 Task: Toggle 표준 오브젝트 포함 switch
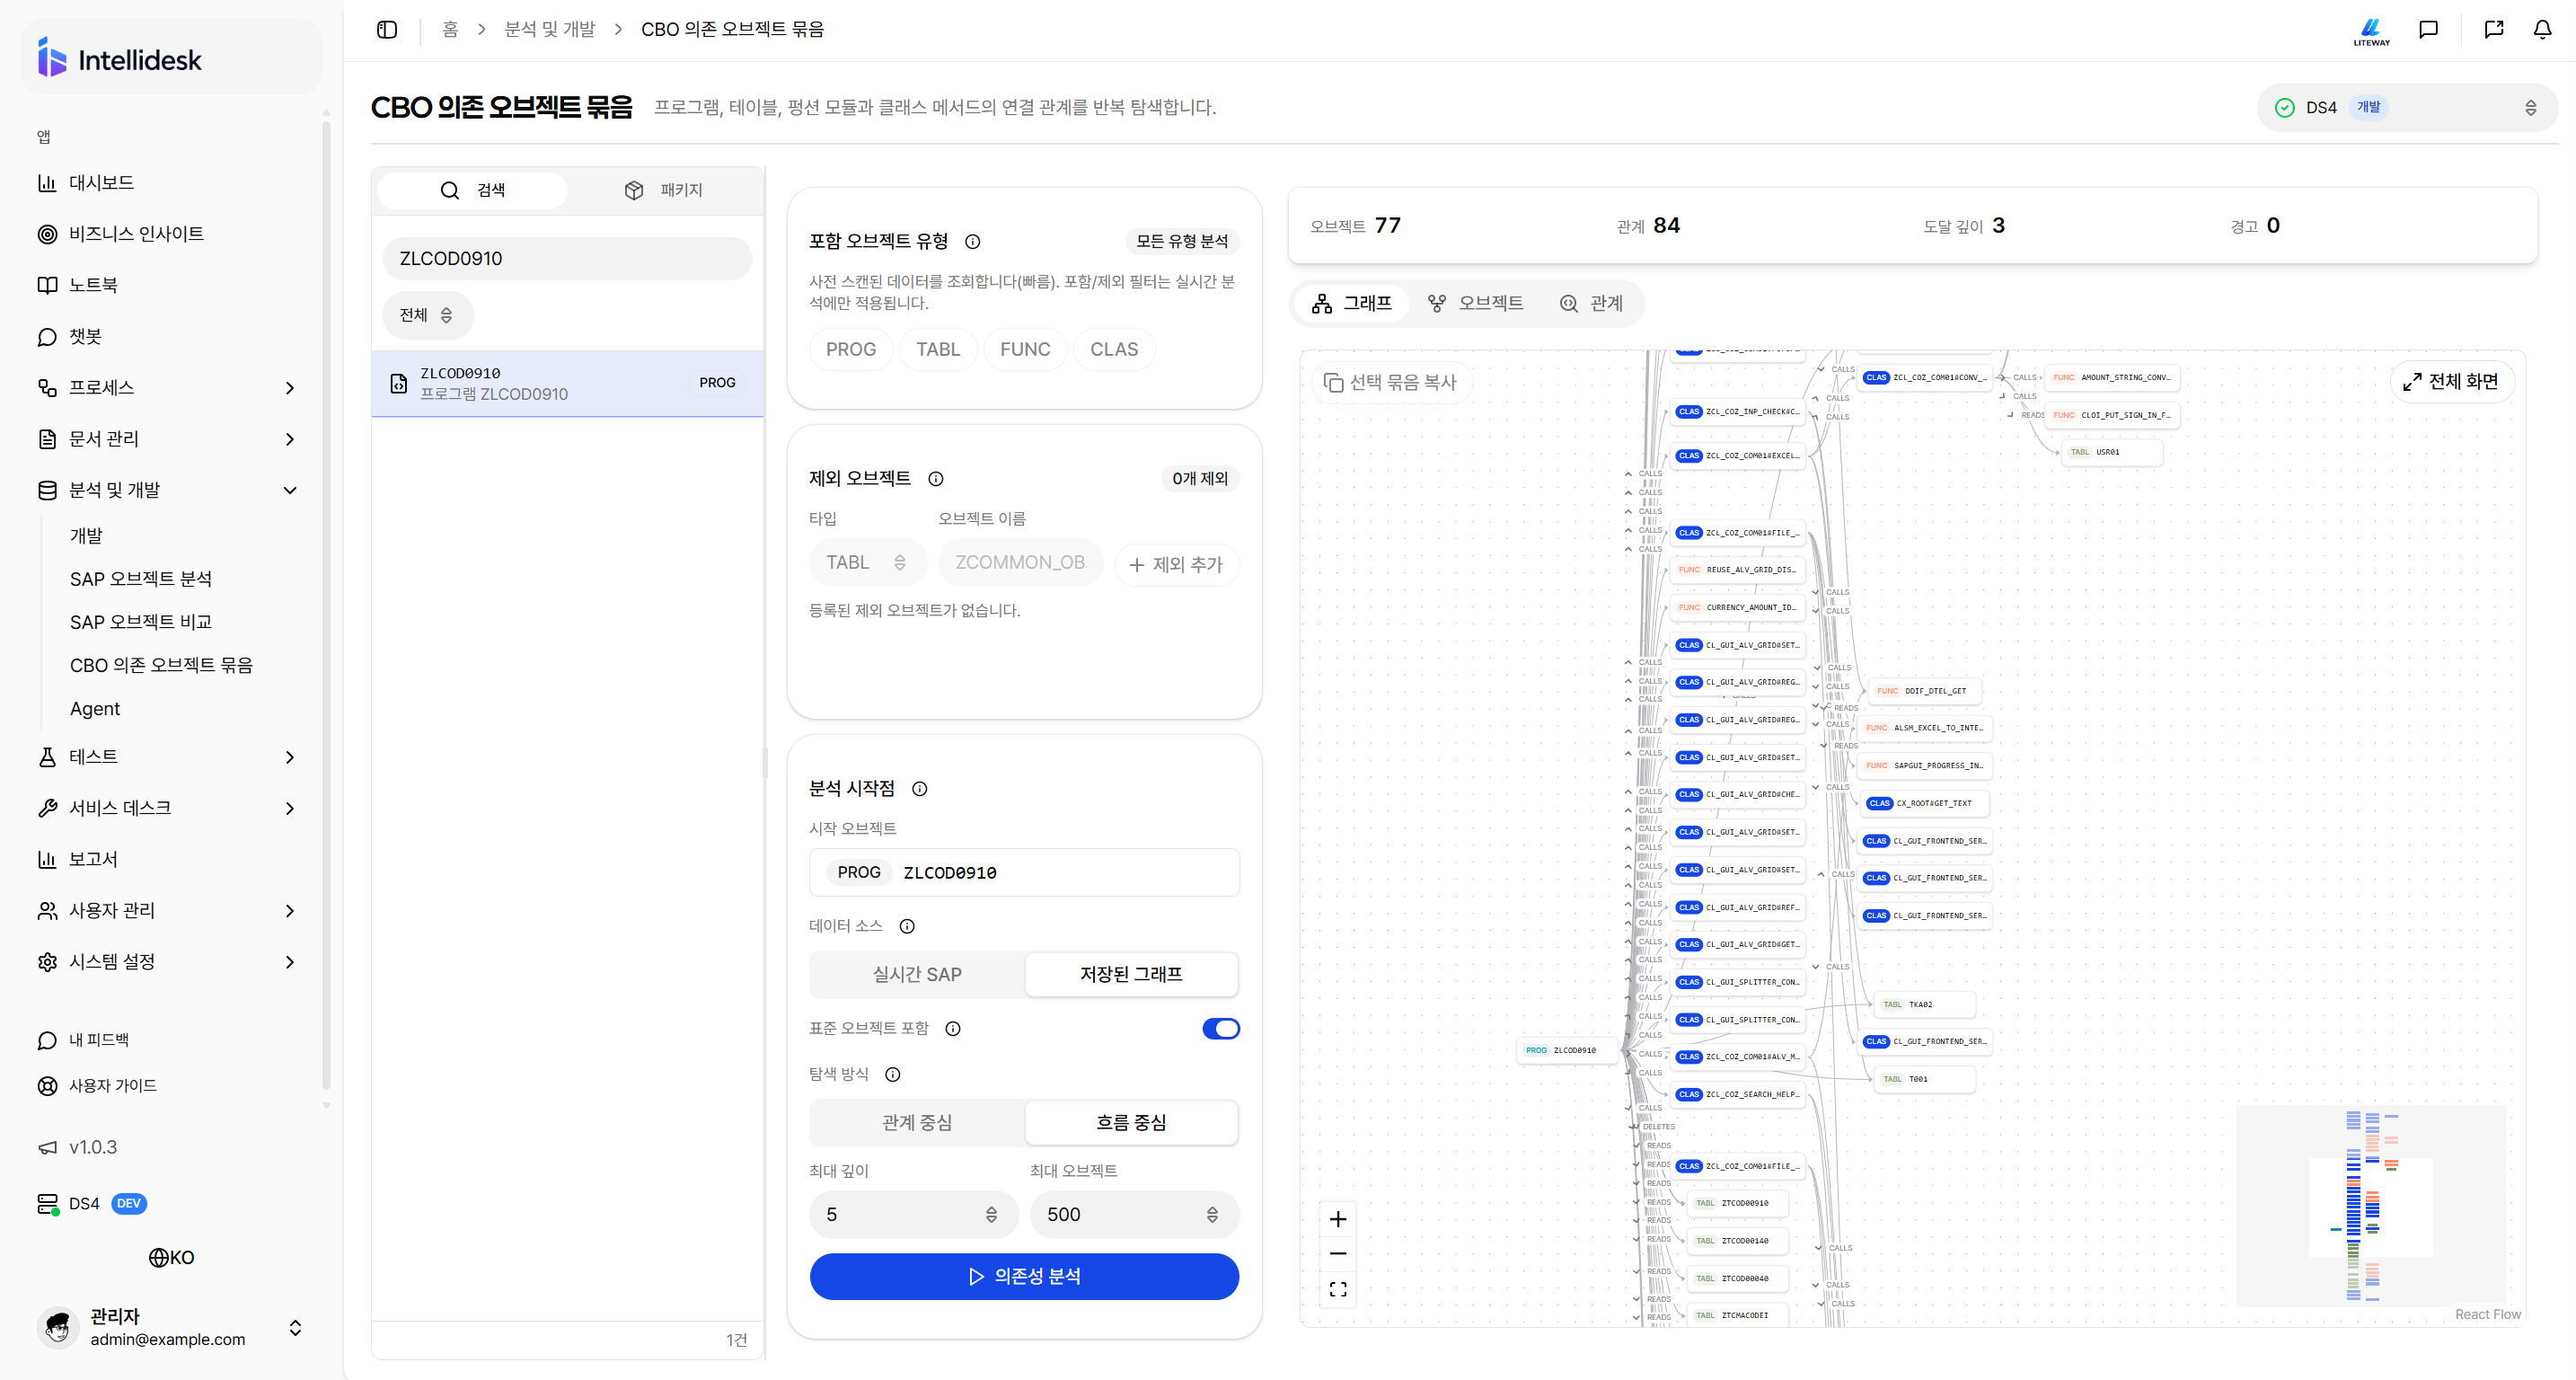[1220, 1028]
